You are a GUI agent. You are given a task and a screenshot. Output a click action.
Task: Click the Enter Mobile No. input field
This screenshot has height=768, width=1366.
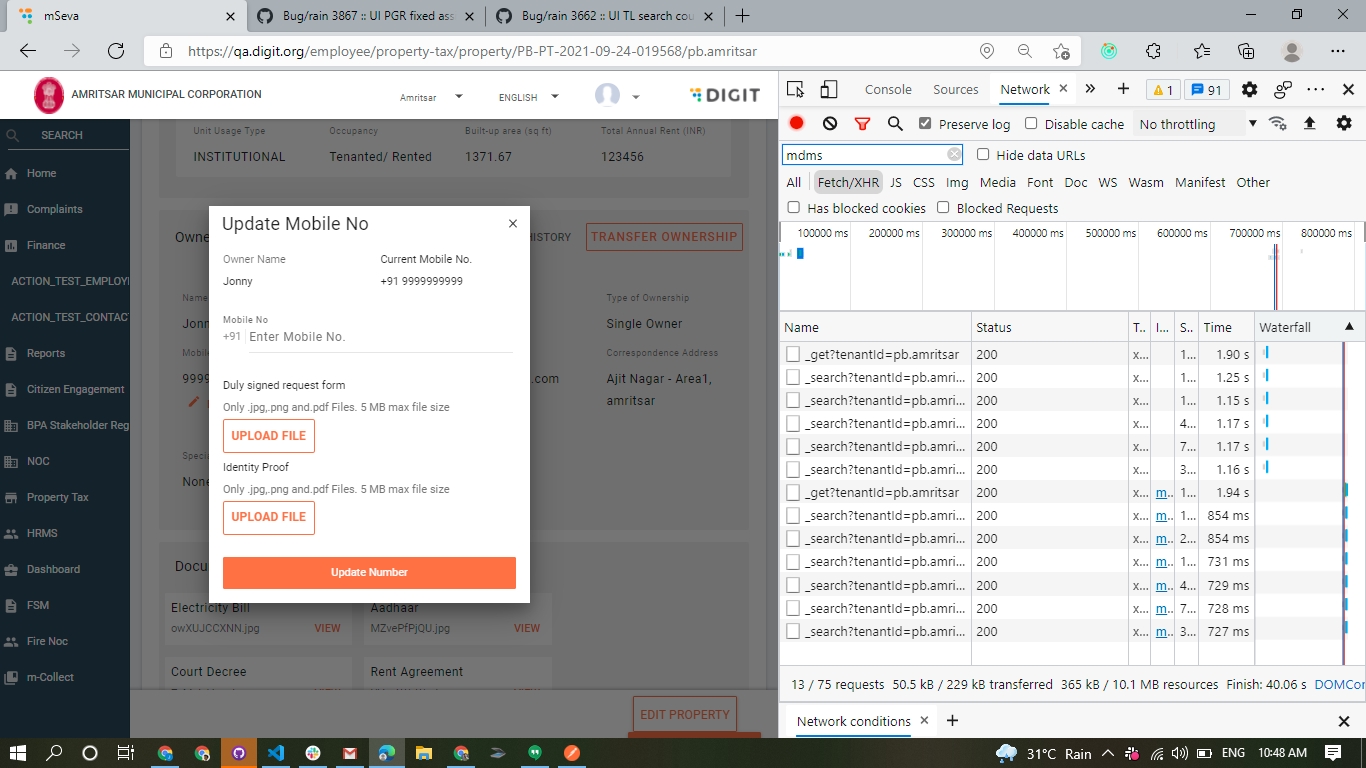point(380,337)
